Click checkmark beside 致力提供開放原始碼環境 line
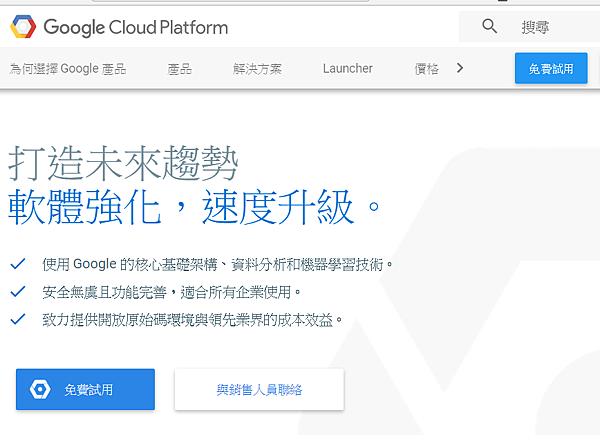600x435 pixels. [17, 320]
